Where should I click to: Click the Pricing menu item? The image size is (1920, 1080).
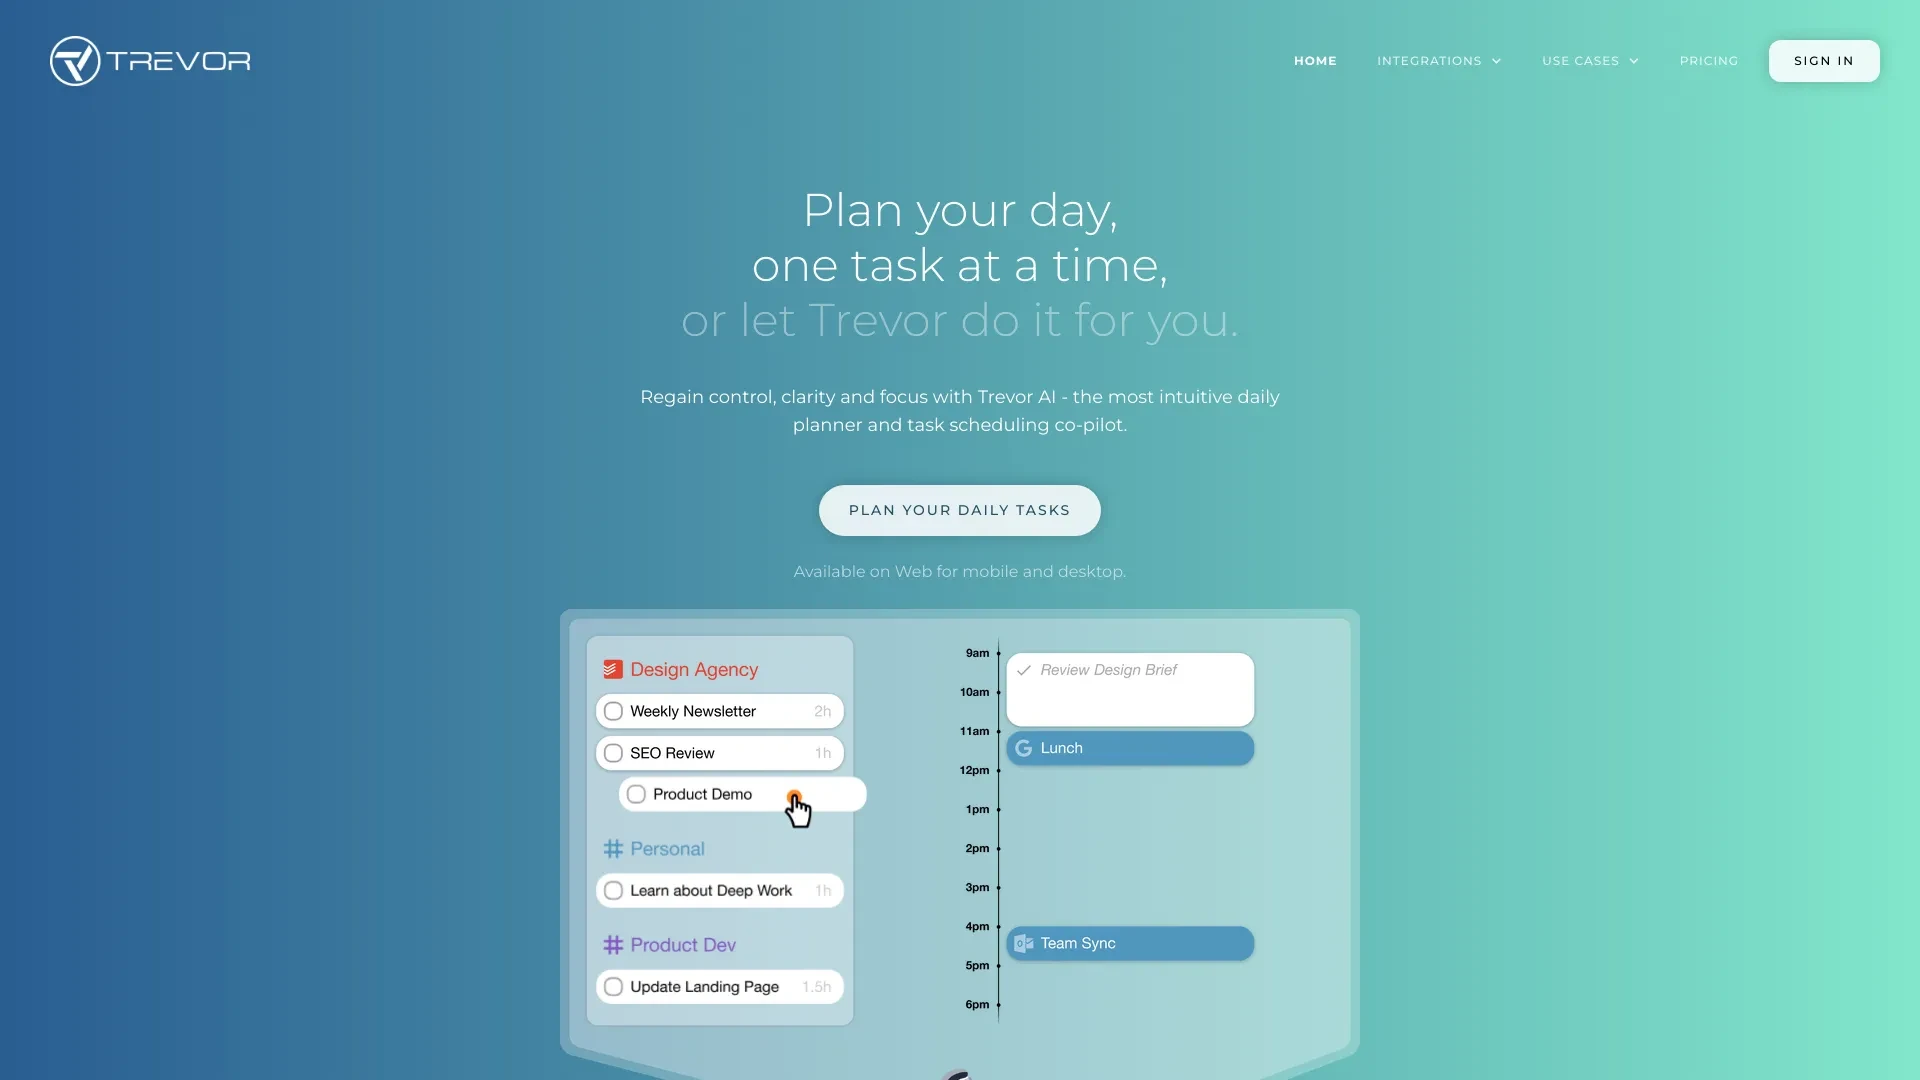tap(1710, 61)
